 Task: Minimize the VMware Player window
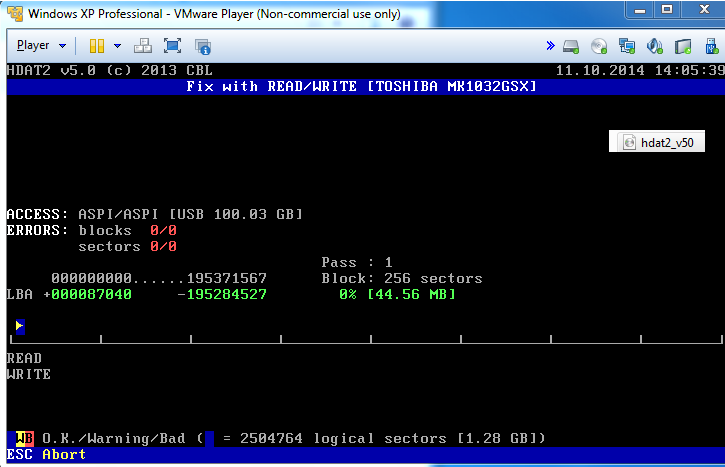point(640,10)
